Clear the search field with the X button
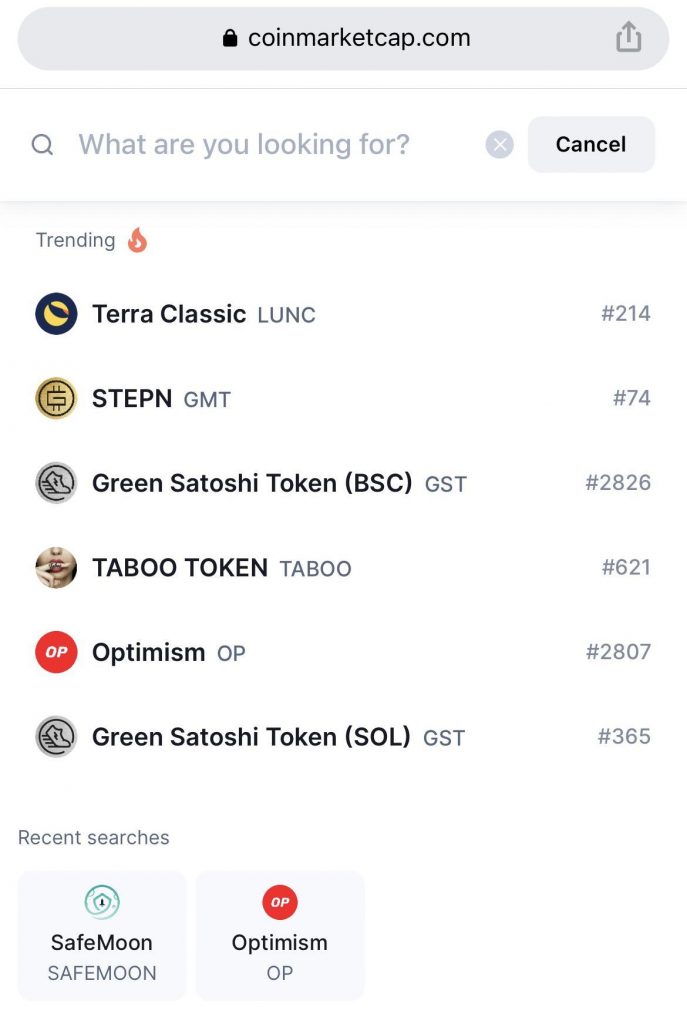Image resolution: width=687 pixels, height=1024 pixels. (498, 144)
